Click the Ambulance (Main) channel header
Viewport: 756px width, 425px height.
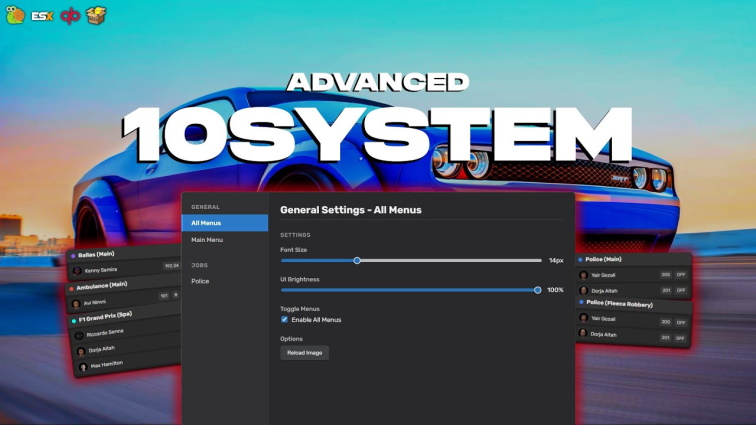click(x=123, y=285)
